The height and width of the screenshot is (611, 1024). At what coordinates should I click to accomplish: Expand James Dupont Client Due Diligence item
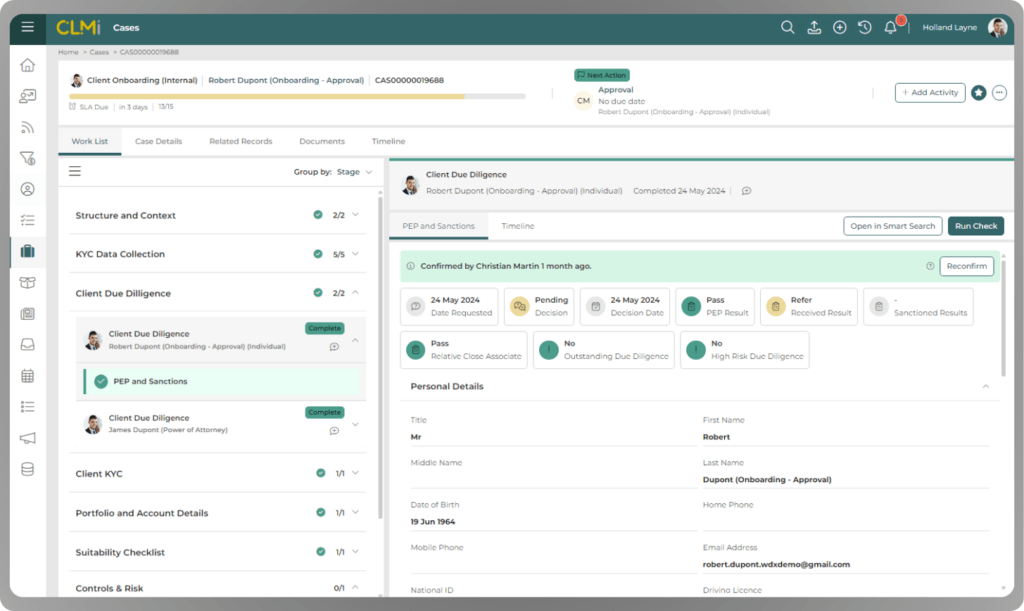tap(355, 424)
